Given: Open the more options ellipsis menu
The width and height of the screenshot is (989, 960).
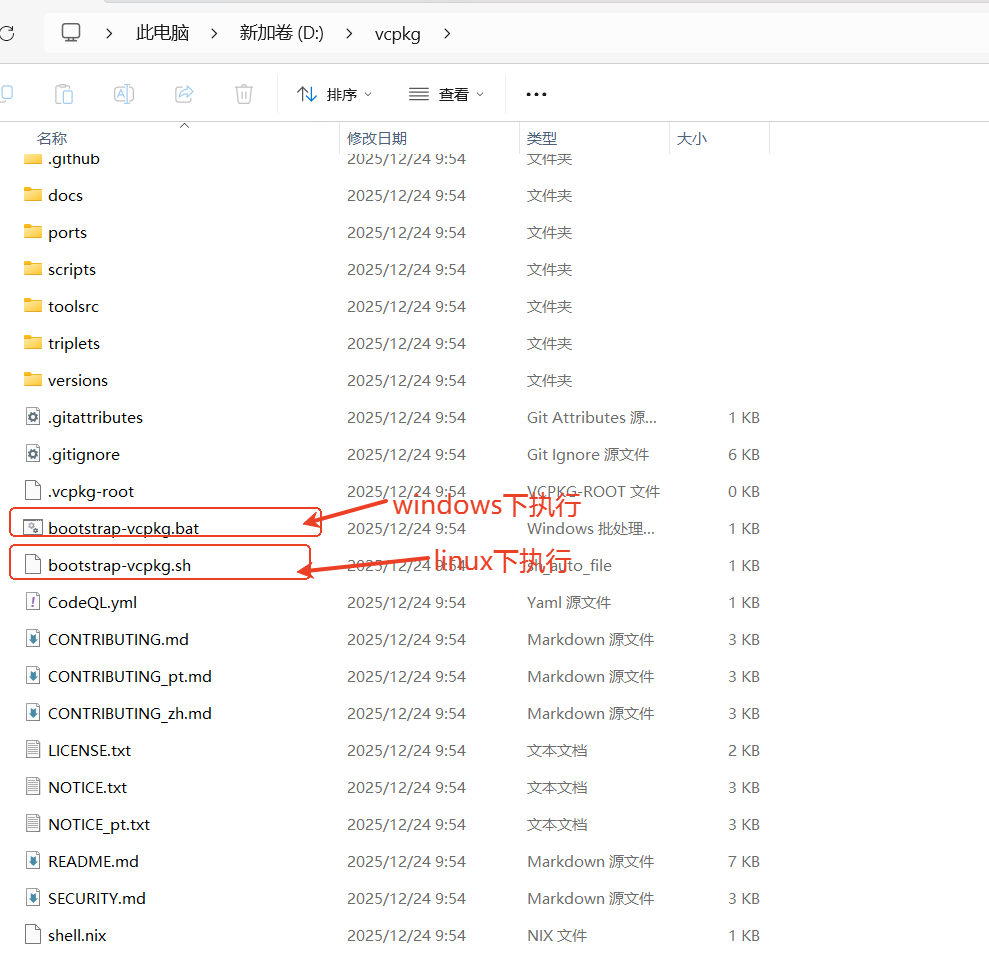Looking at the screenshot, I should pyautogui.click(x=536, y=95).
